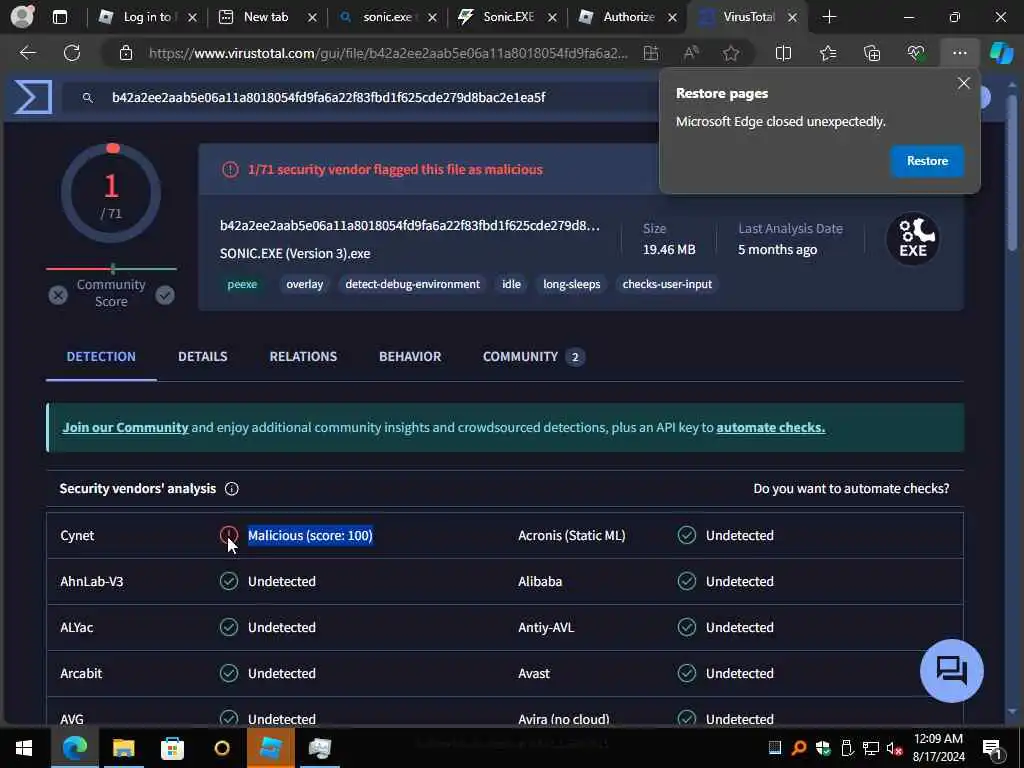This screenshot has width=1024, height=768.
Task: Open Browser essentials heart icon
Action: [x=916, y=53]
